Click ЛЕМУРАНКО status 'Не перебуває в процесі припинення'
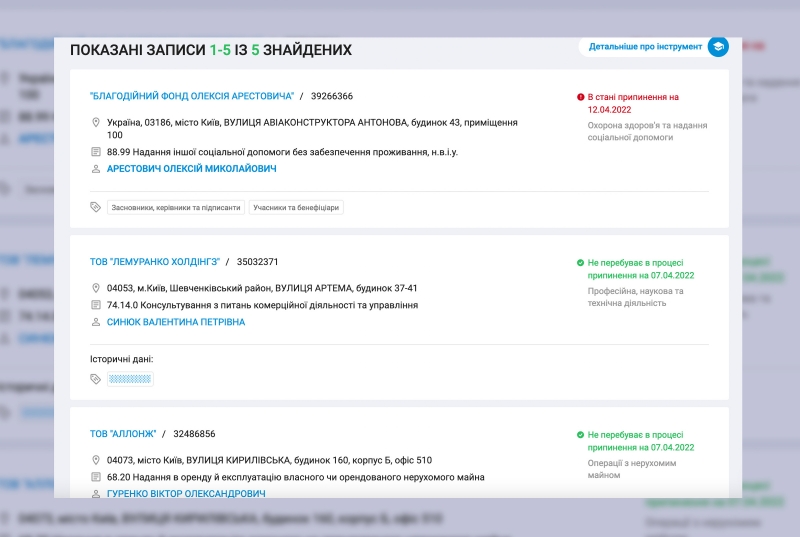Screen dimensions: 800x537 coord(640,269)
